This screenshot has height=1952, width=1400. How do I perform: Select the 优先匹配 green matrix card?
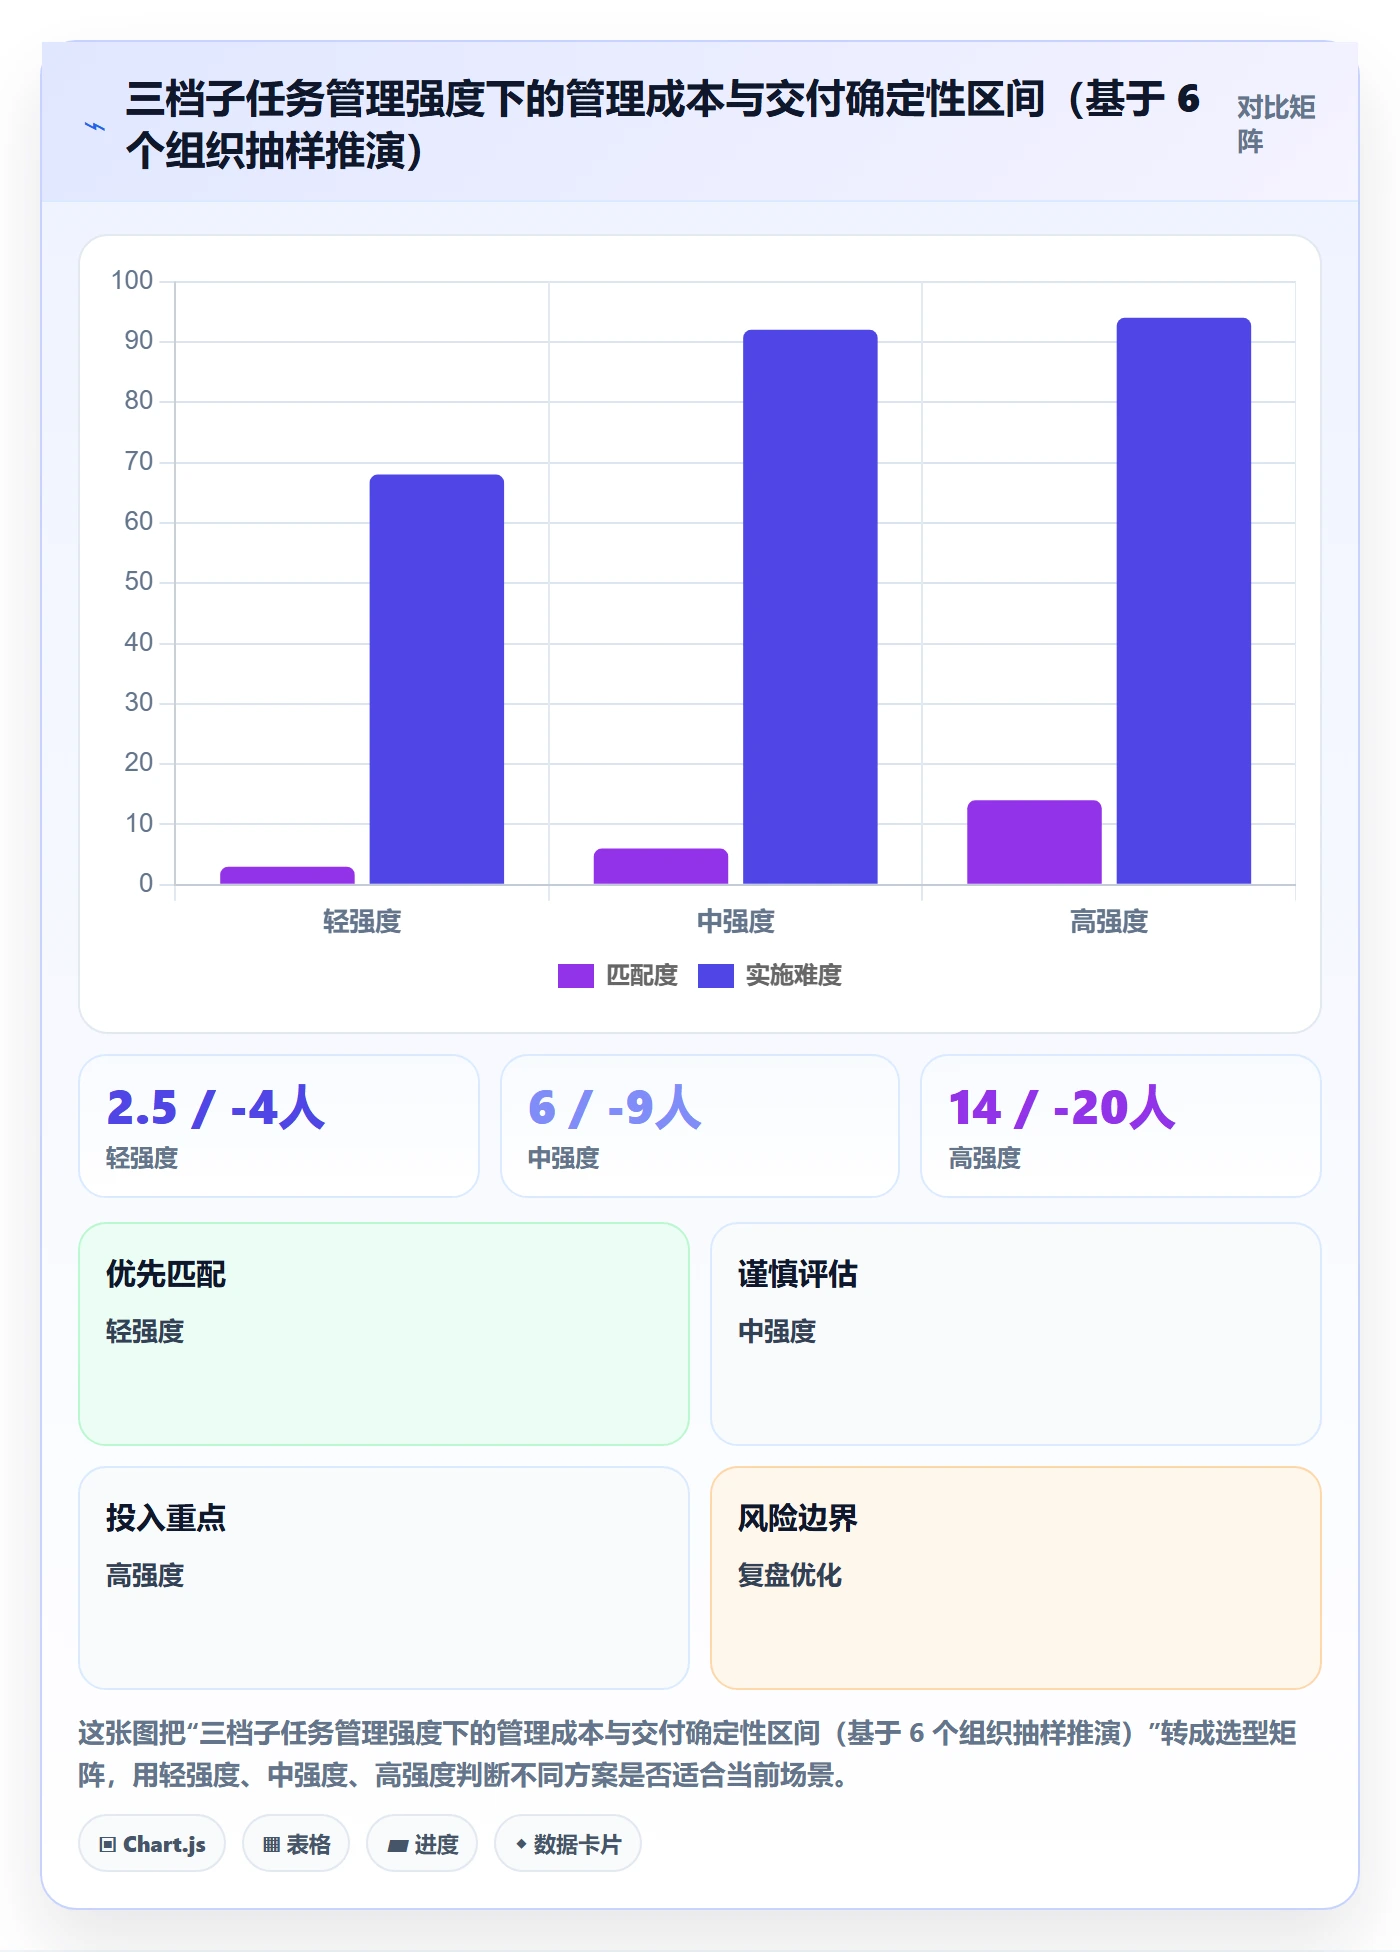pos(384,1334)
